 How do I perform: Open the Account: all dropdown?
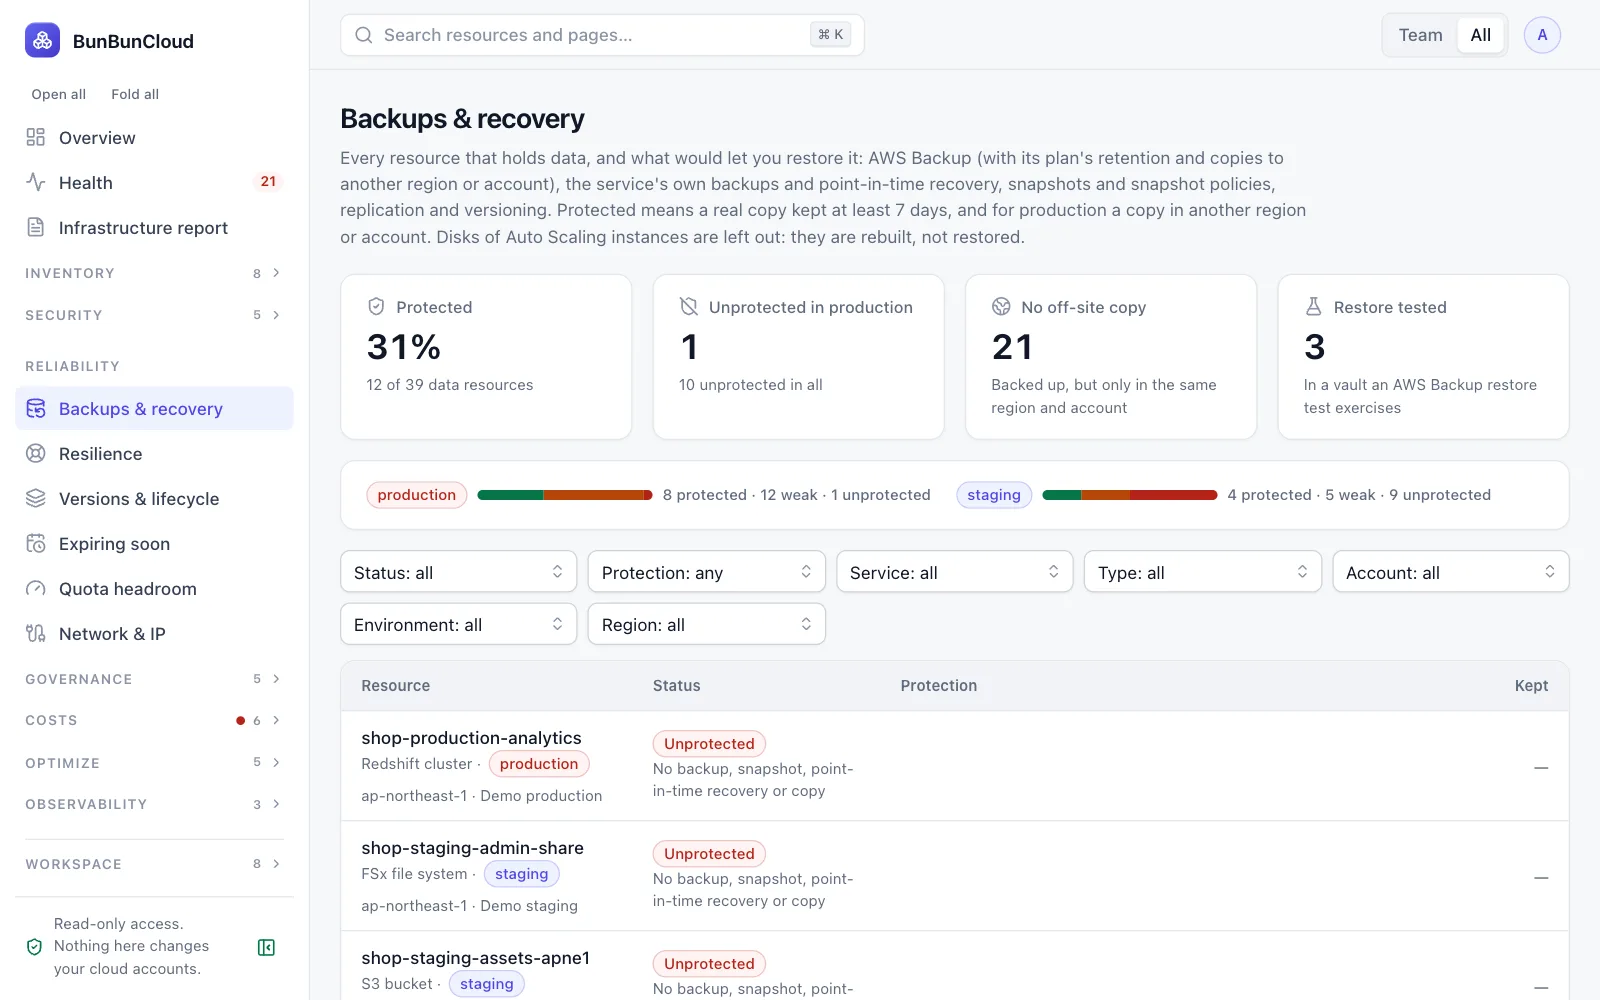pyautogui.click(x=1451, y=572)
